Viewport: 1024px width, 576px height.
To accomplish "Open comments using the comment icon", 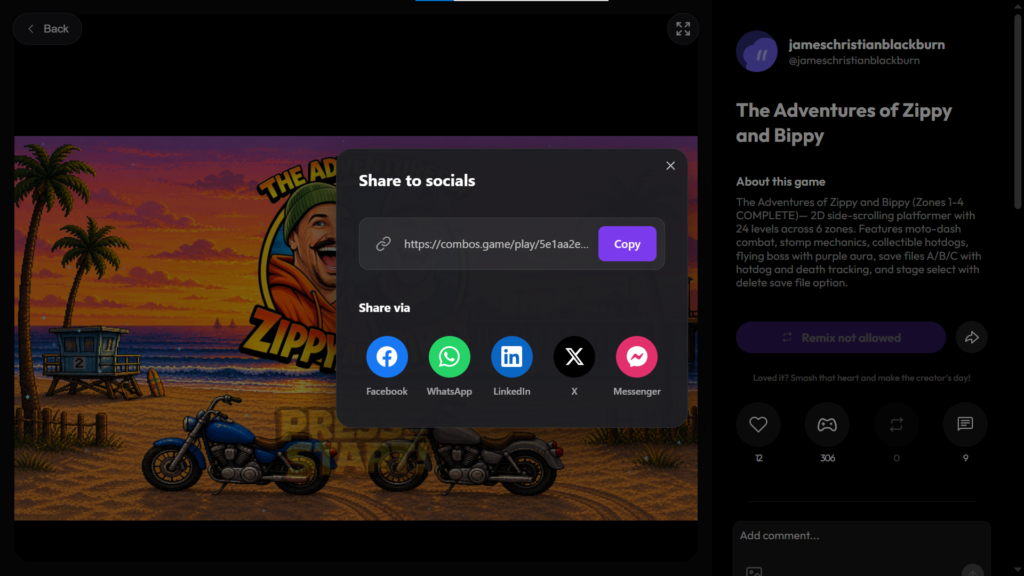I will pyautogui.click(x=965, y=424).
